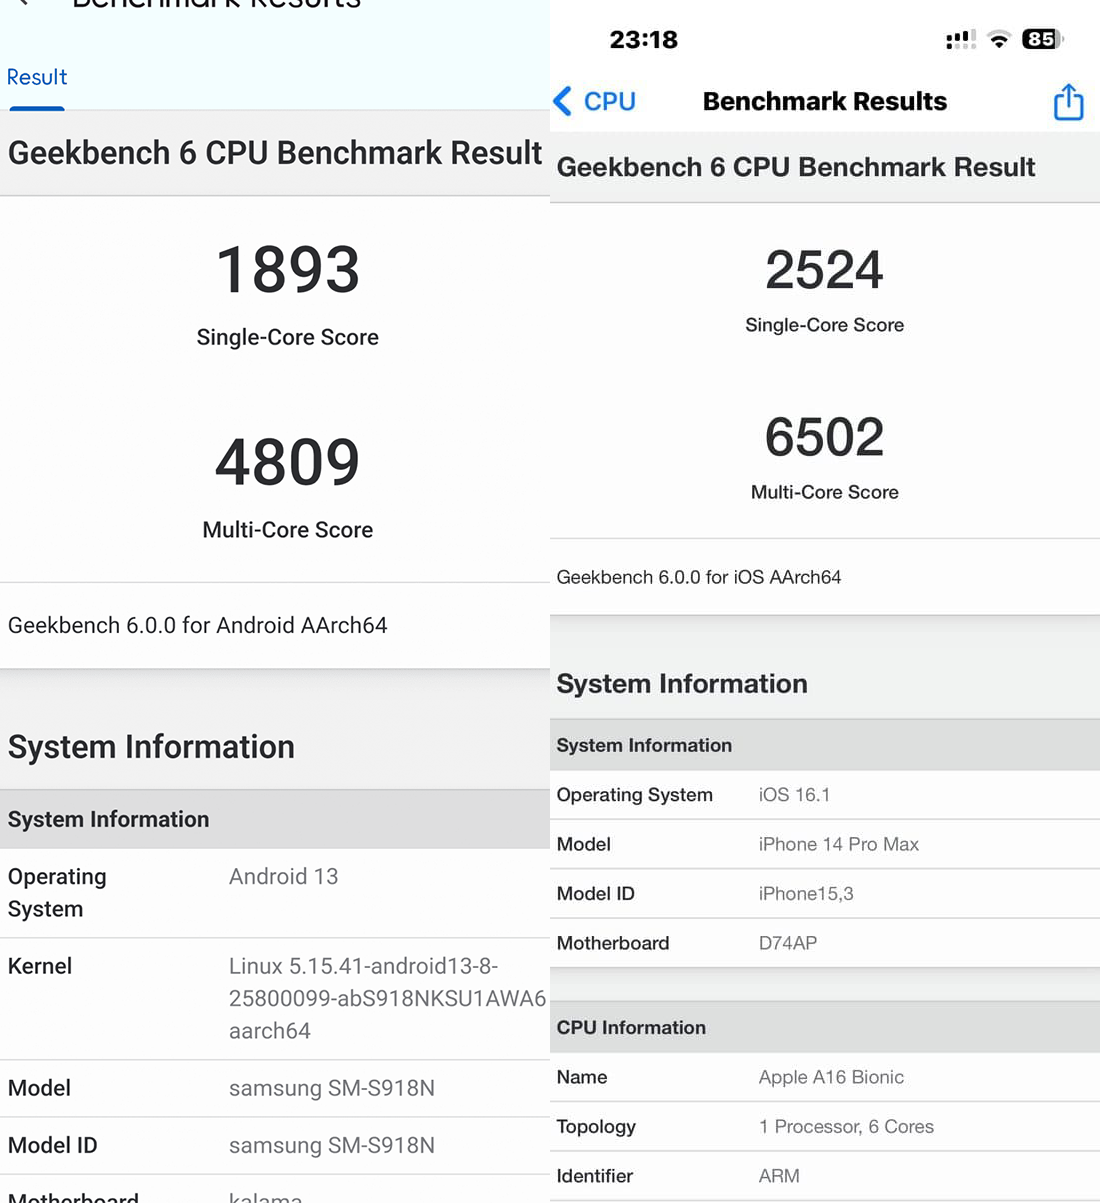
Task: Open the Result tab in Android app
Action: (37, 77)
